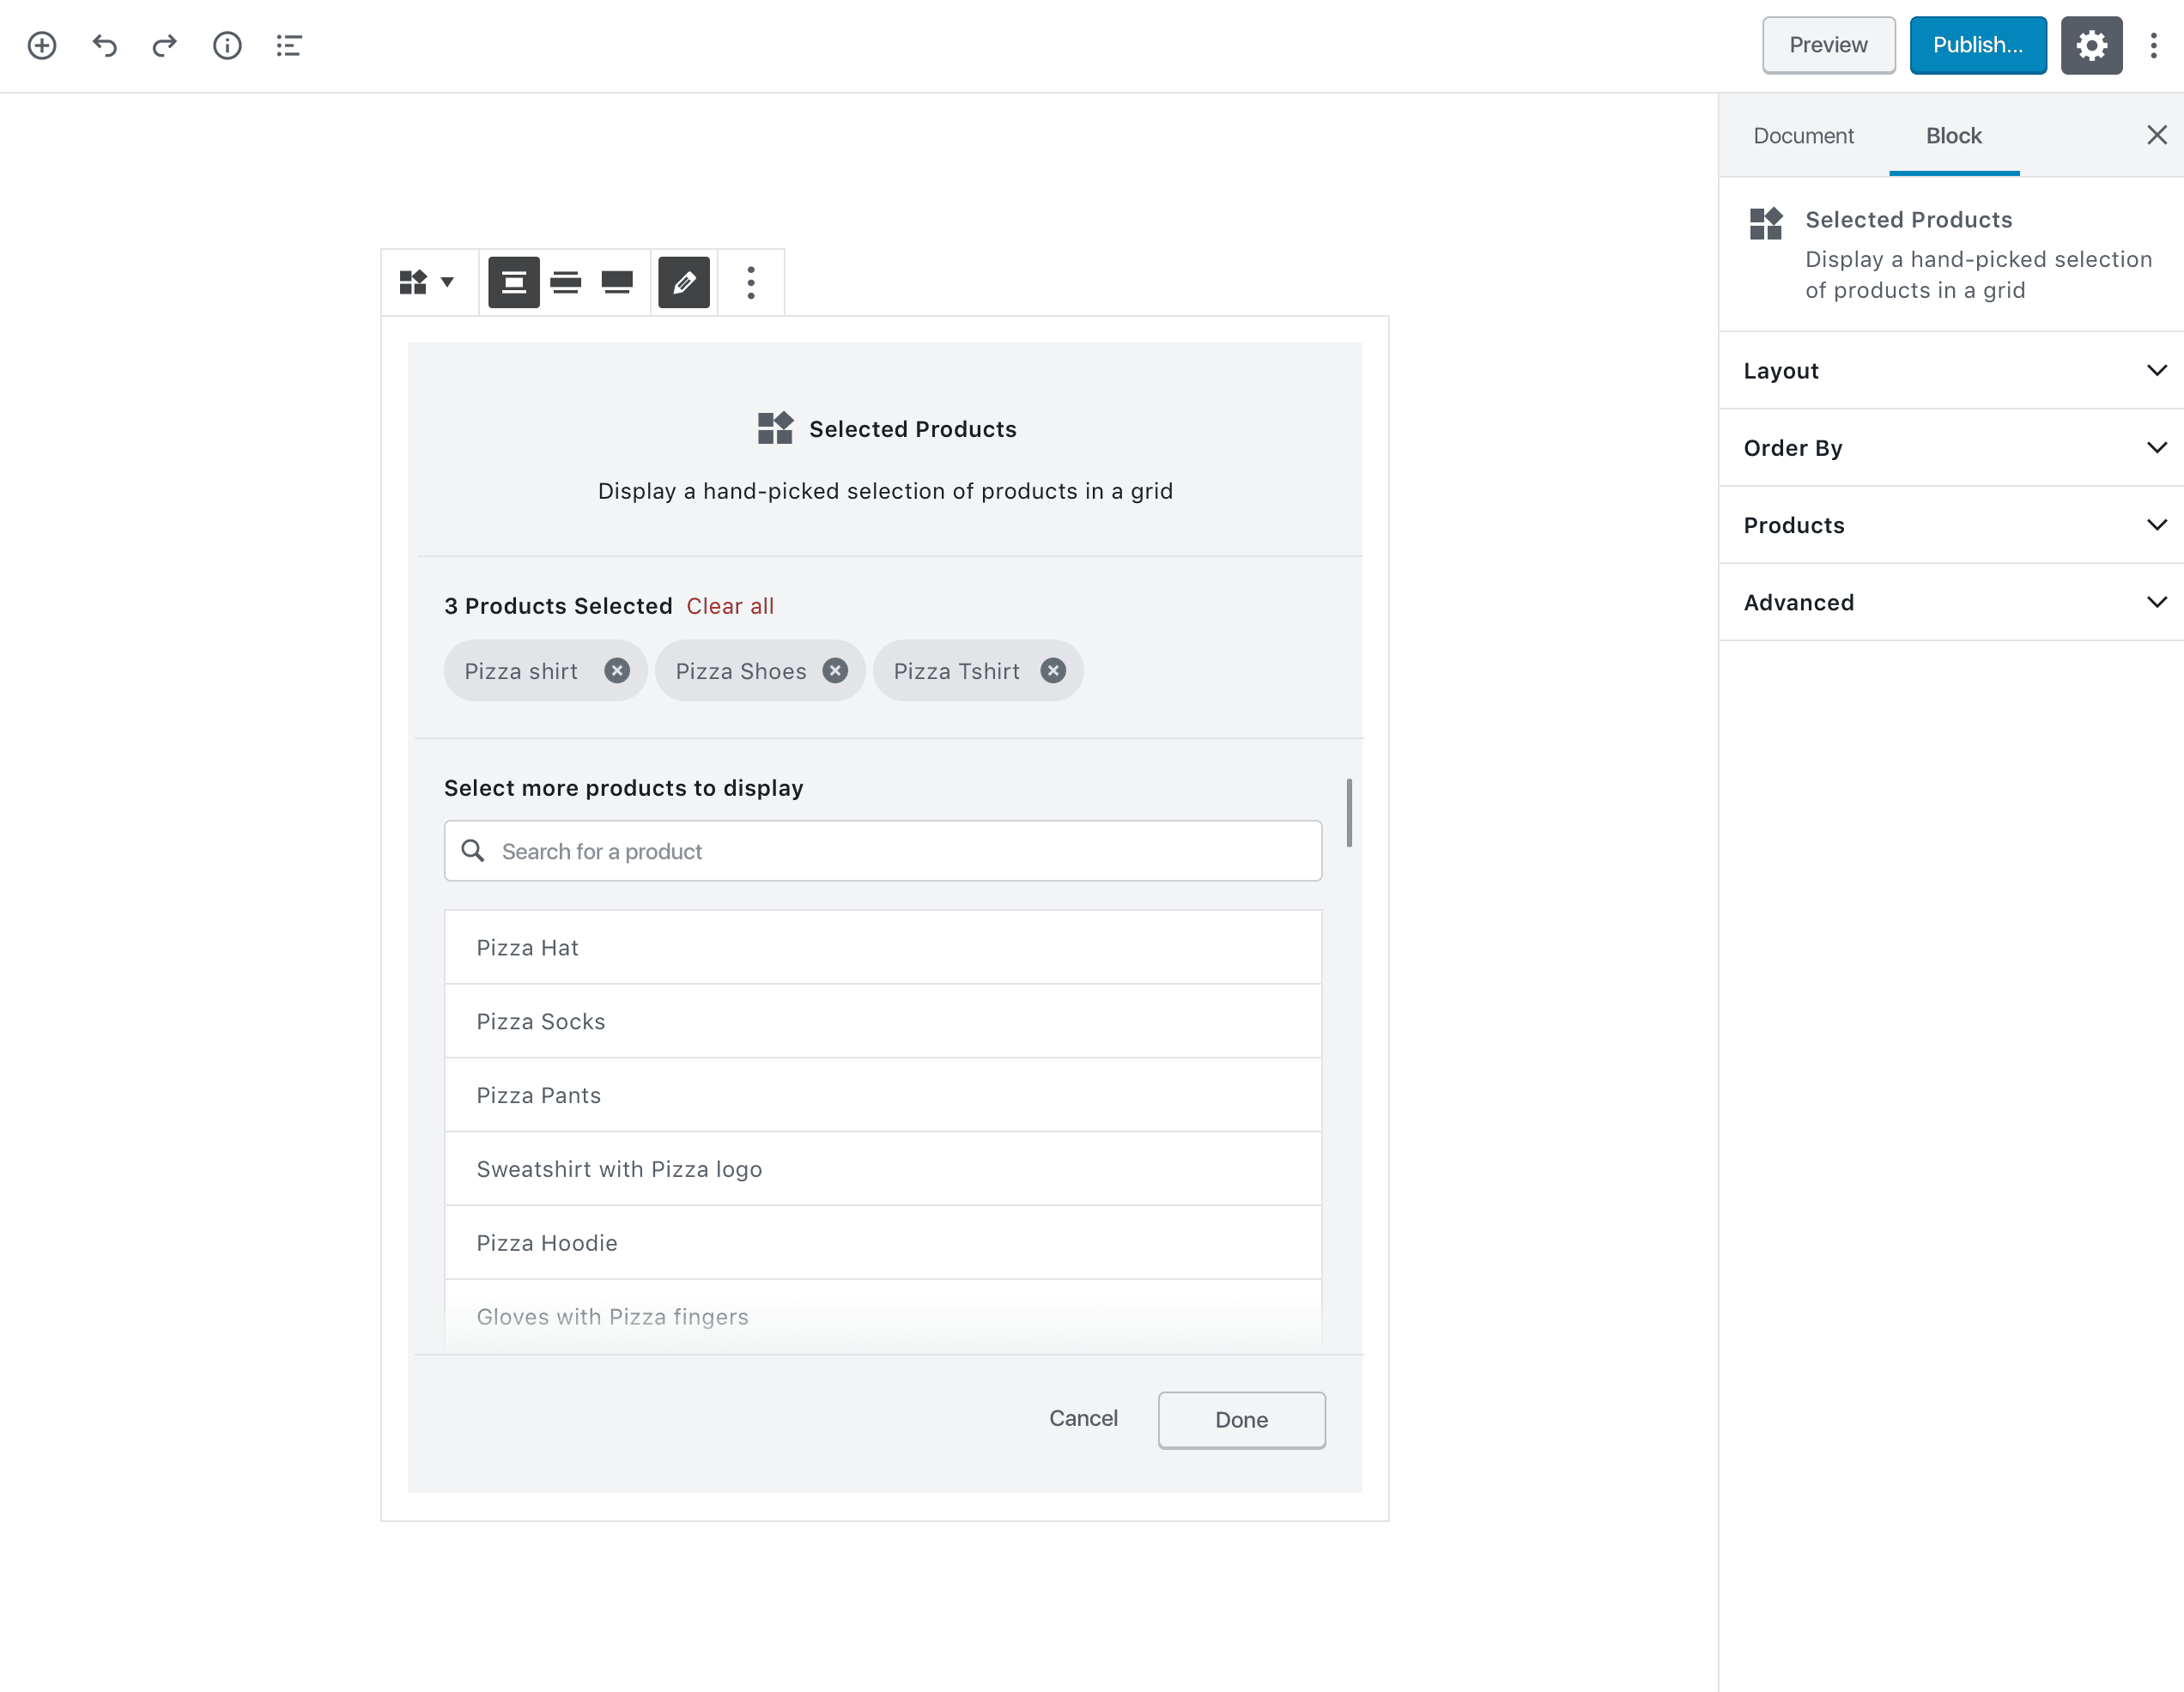Click the Clear all link
This screenshot has height=1692, width=2184.
point(730,606)
